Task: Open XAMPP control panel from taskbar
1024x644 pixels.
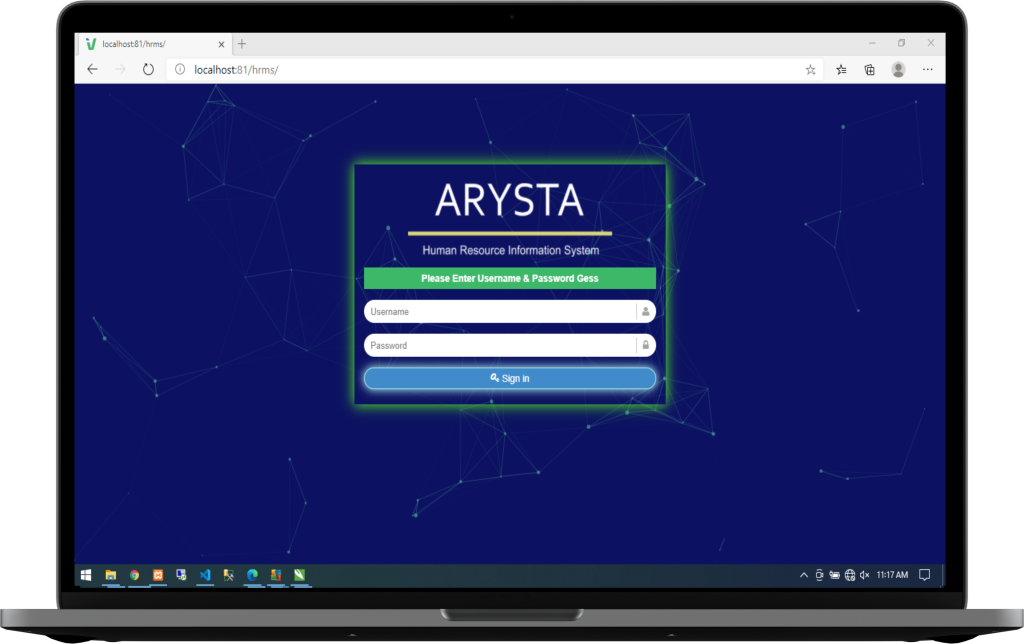Action: point(158,575)
